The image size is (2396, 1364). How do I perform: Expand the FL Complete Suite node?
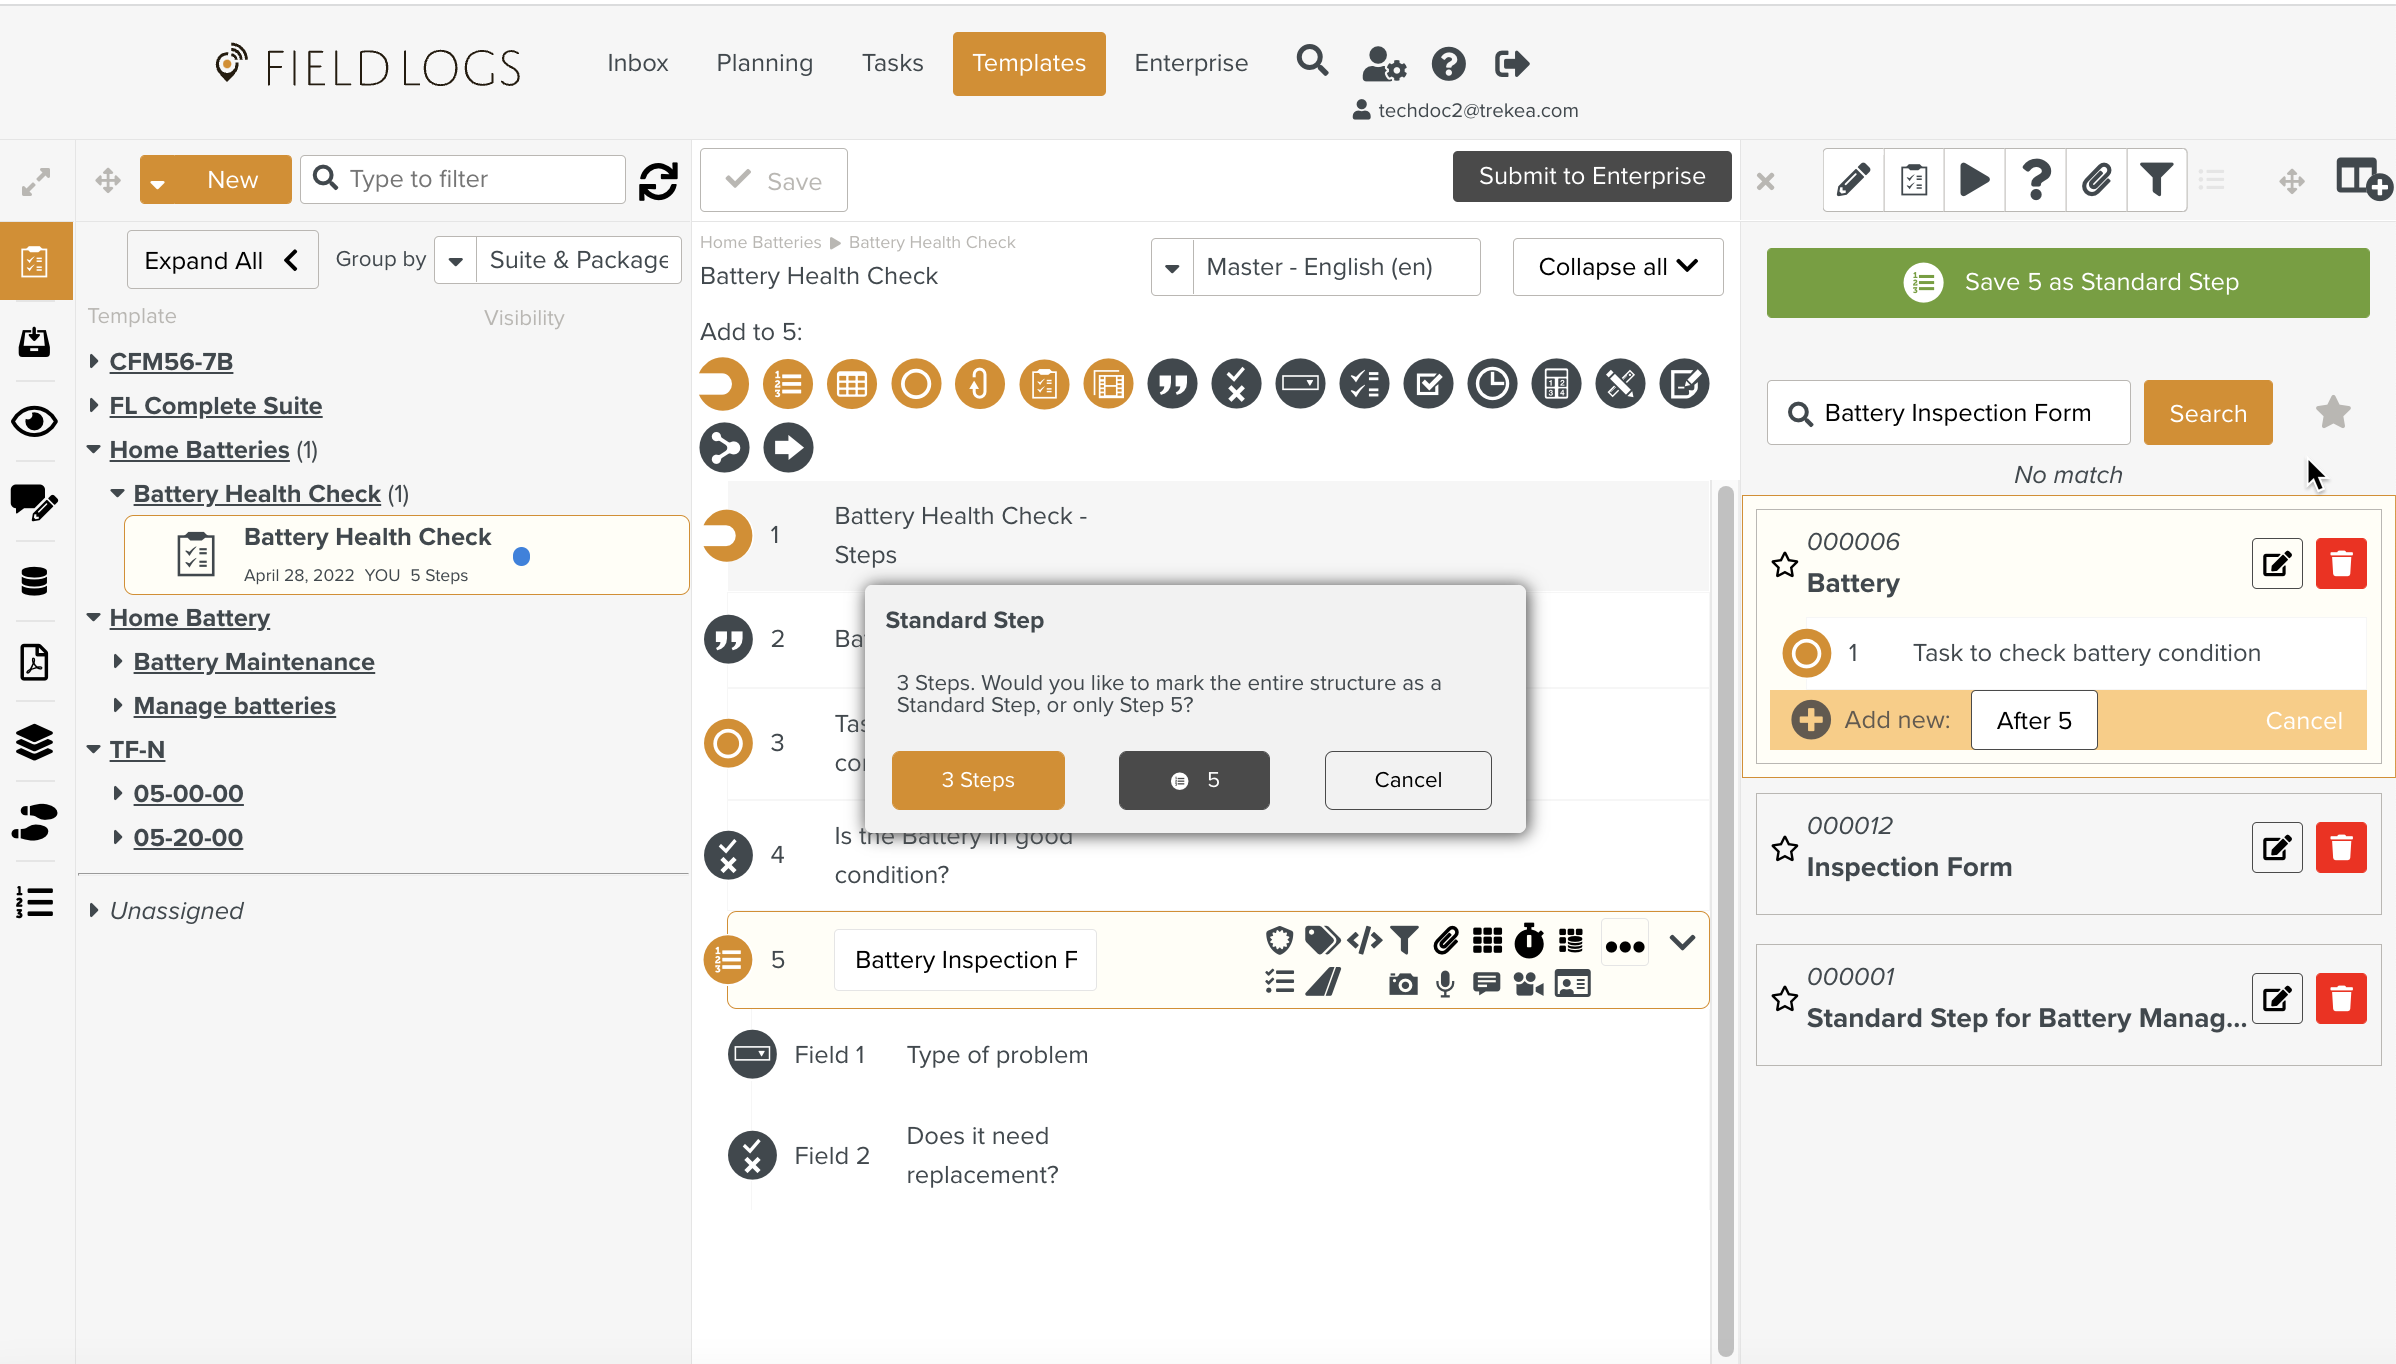tap(94, 405)
